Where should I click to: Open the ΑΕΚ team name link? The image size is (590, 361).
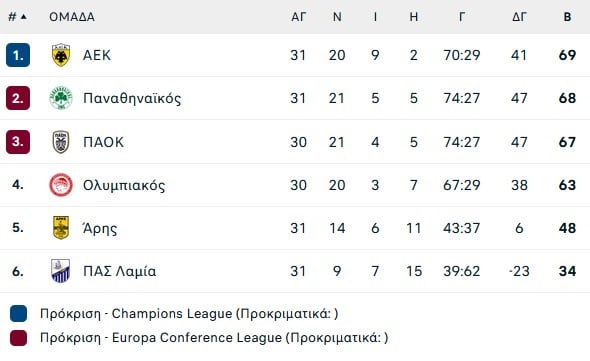click(97, 55)
